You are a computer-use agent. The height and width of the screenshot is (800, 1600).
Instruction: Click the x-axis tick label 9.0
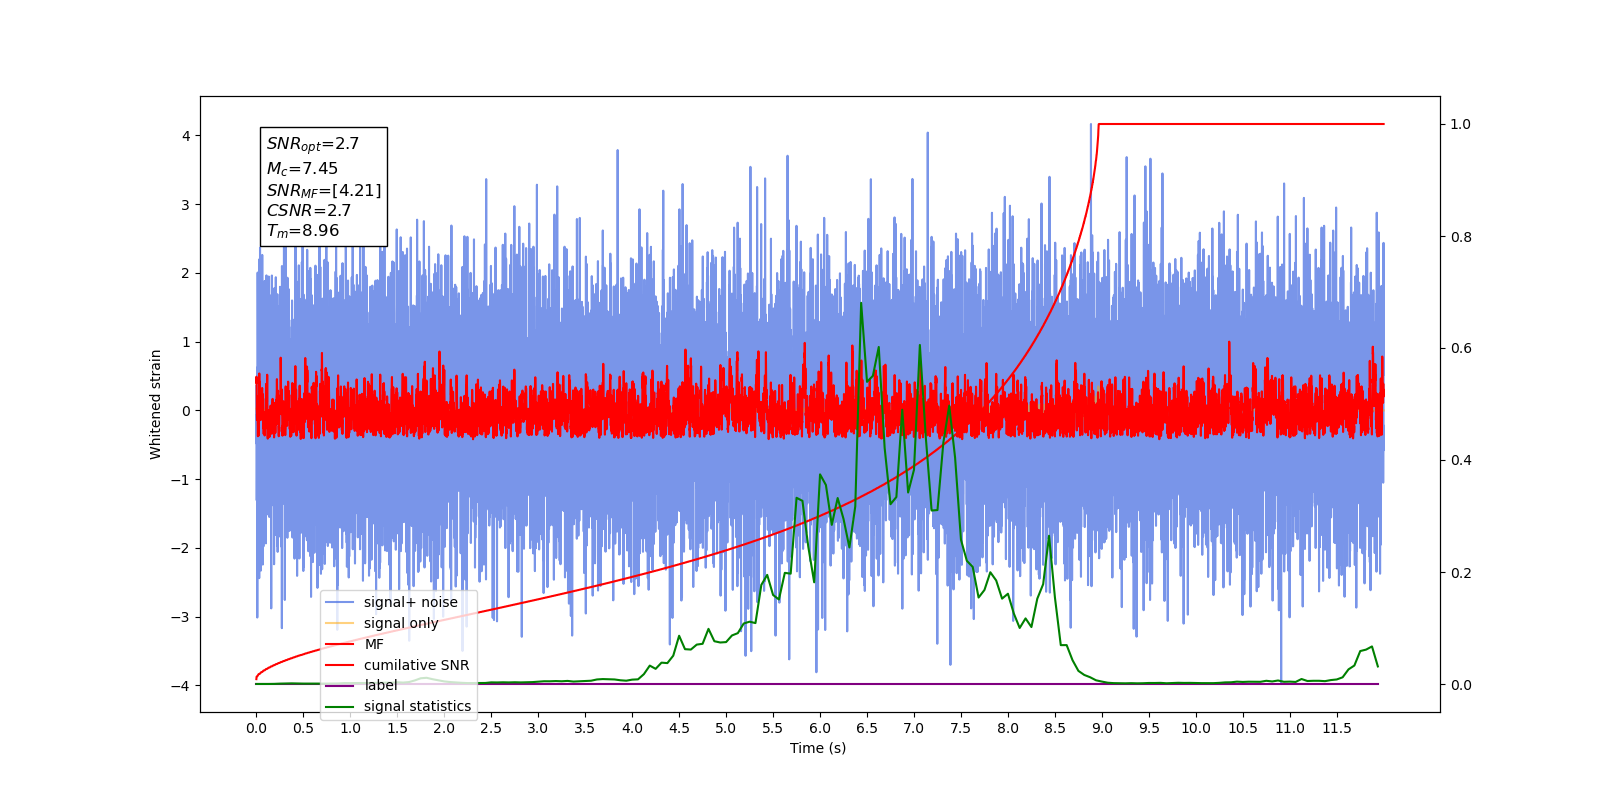(x=1102, y=728)
